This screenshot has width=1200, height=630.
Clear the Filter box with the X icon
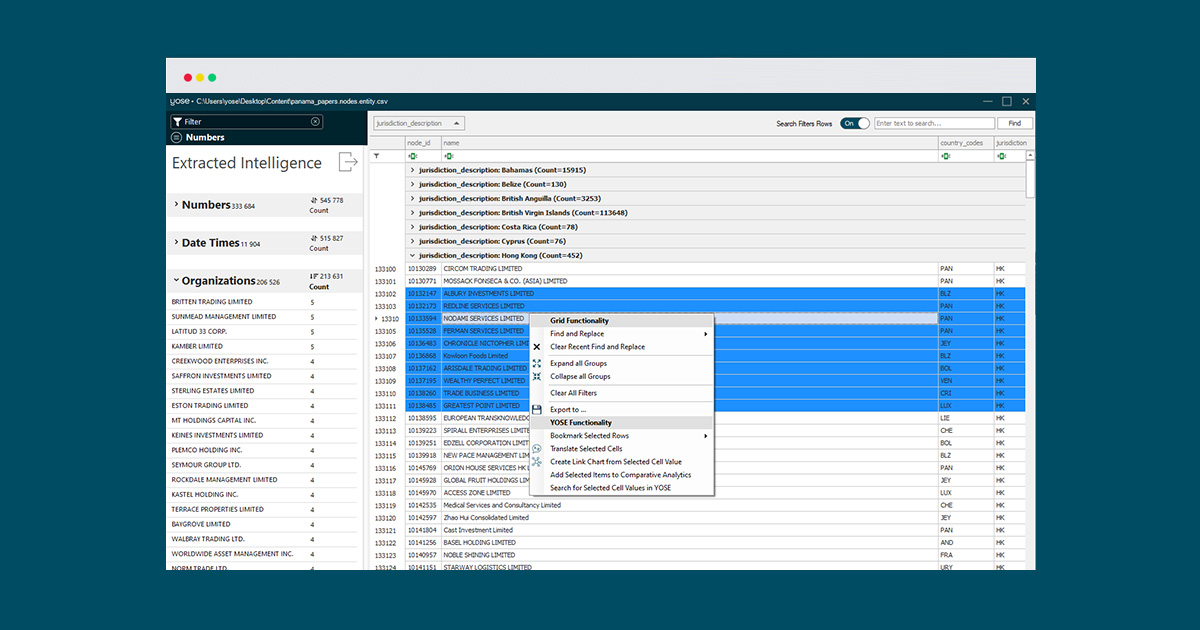[x=315, y=122]
